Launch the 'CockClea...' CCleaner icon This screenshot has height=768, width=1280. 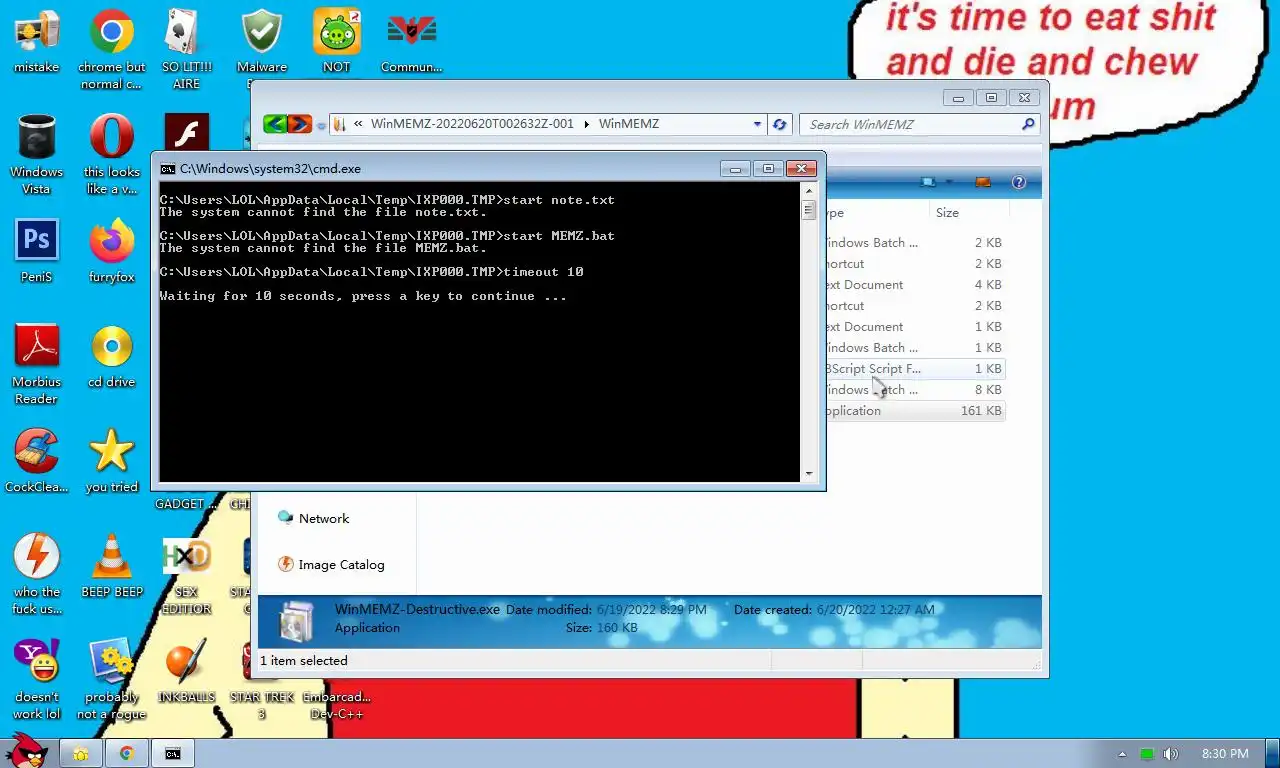click(36, 462)
